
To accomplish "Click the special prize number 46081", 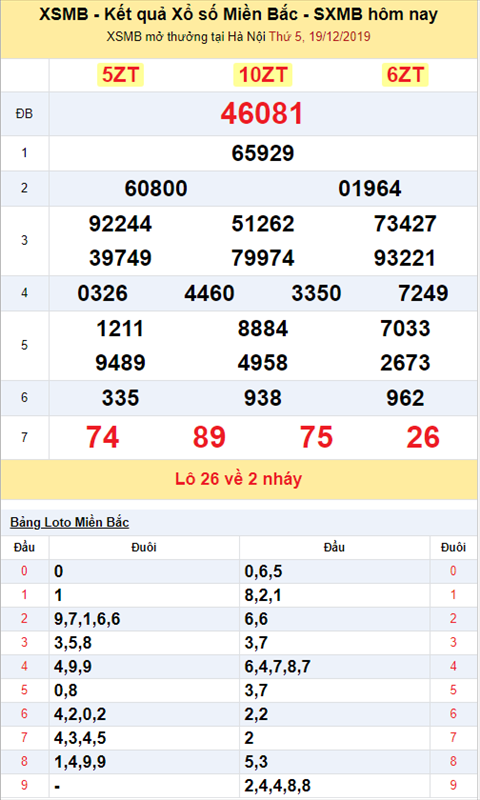I will (x=262, y=113).
